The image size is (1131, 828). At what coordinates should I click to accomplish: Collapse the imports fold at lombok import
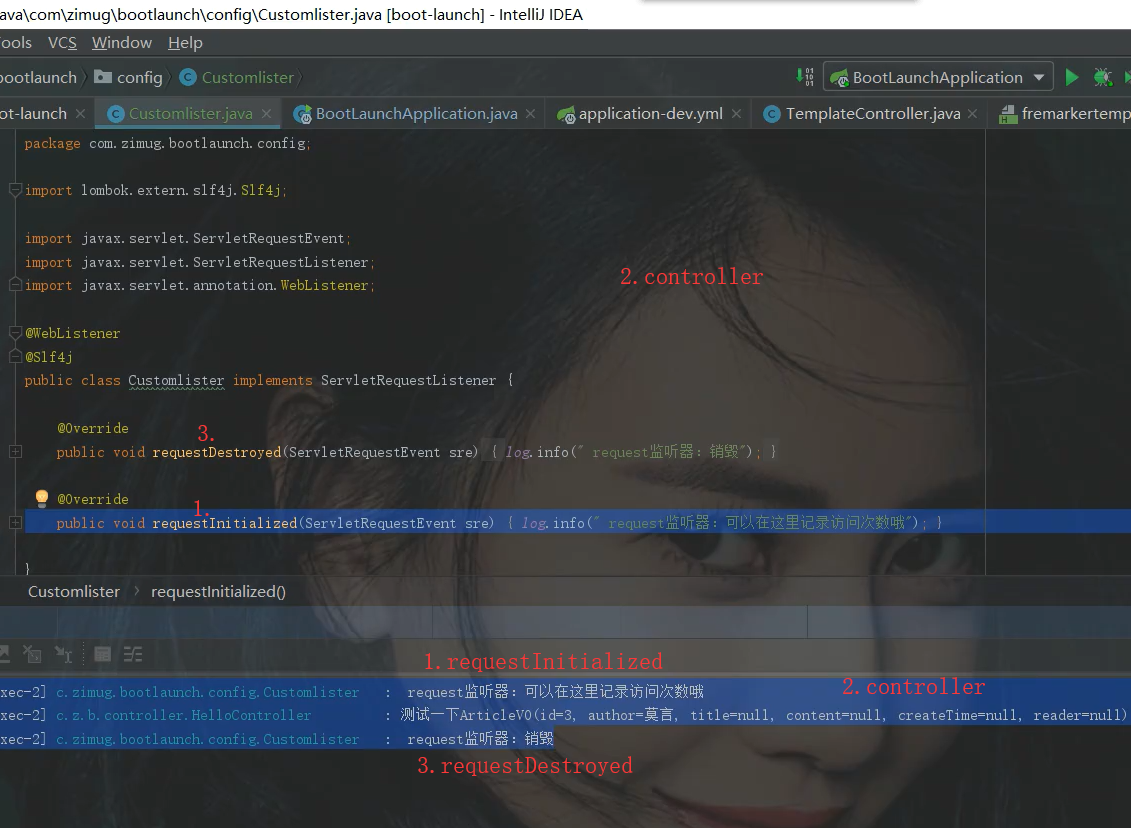click(15, 190)
